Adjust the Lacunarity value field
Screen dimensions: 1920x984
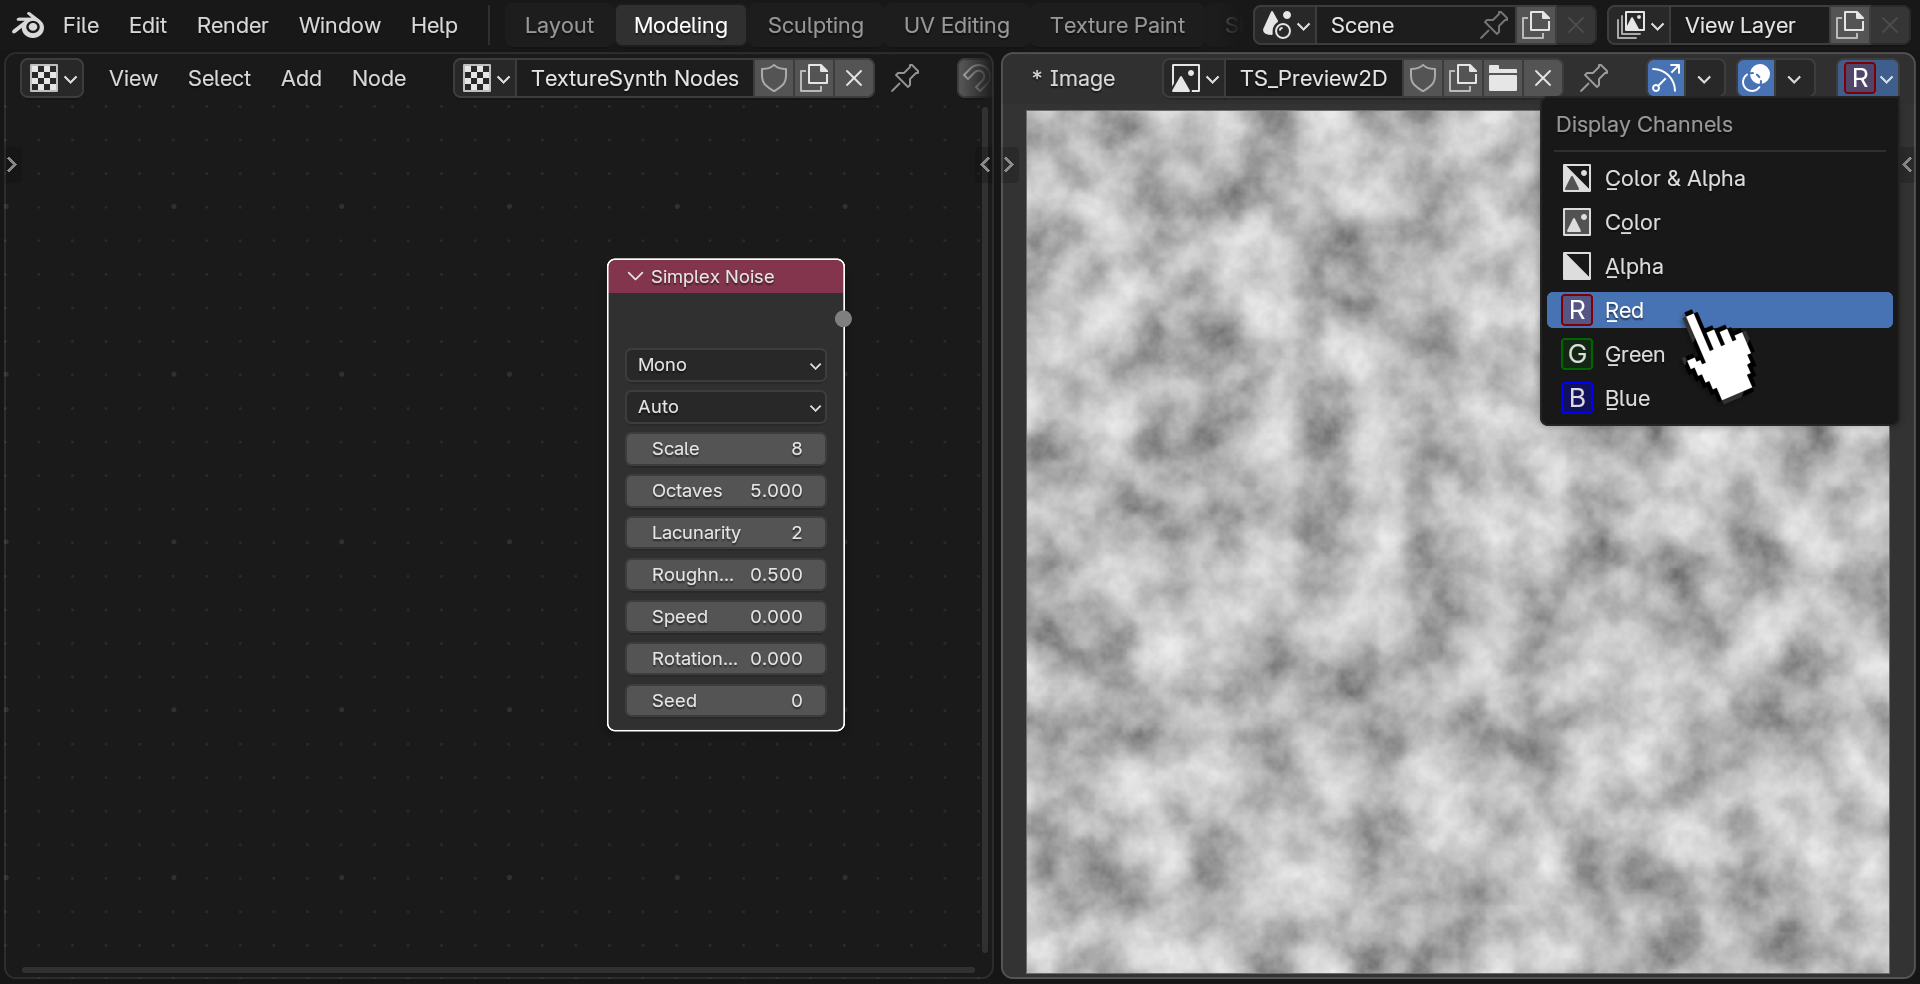point(726,533)
